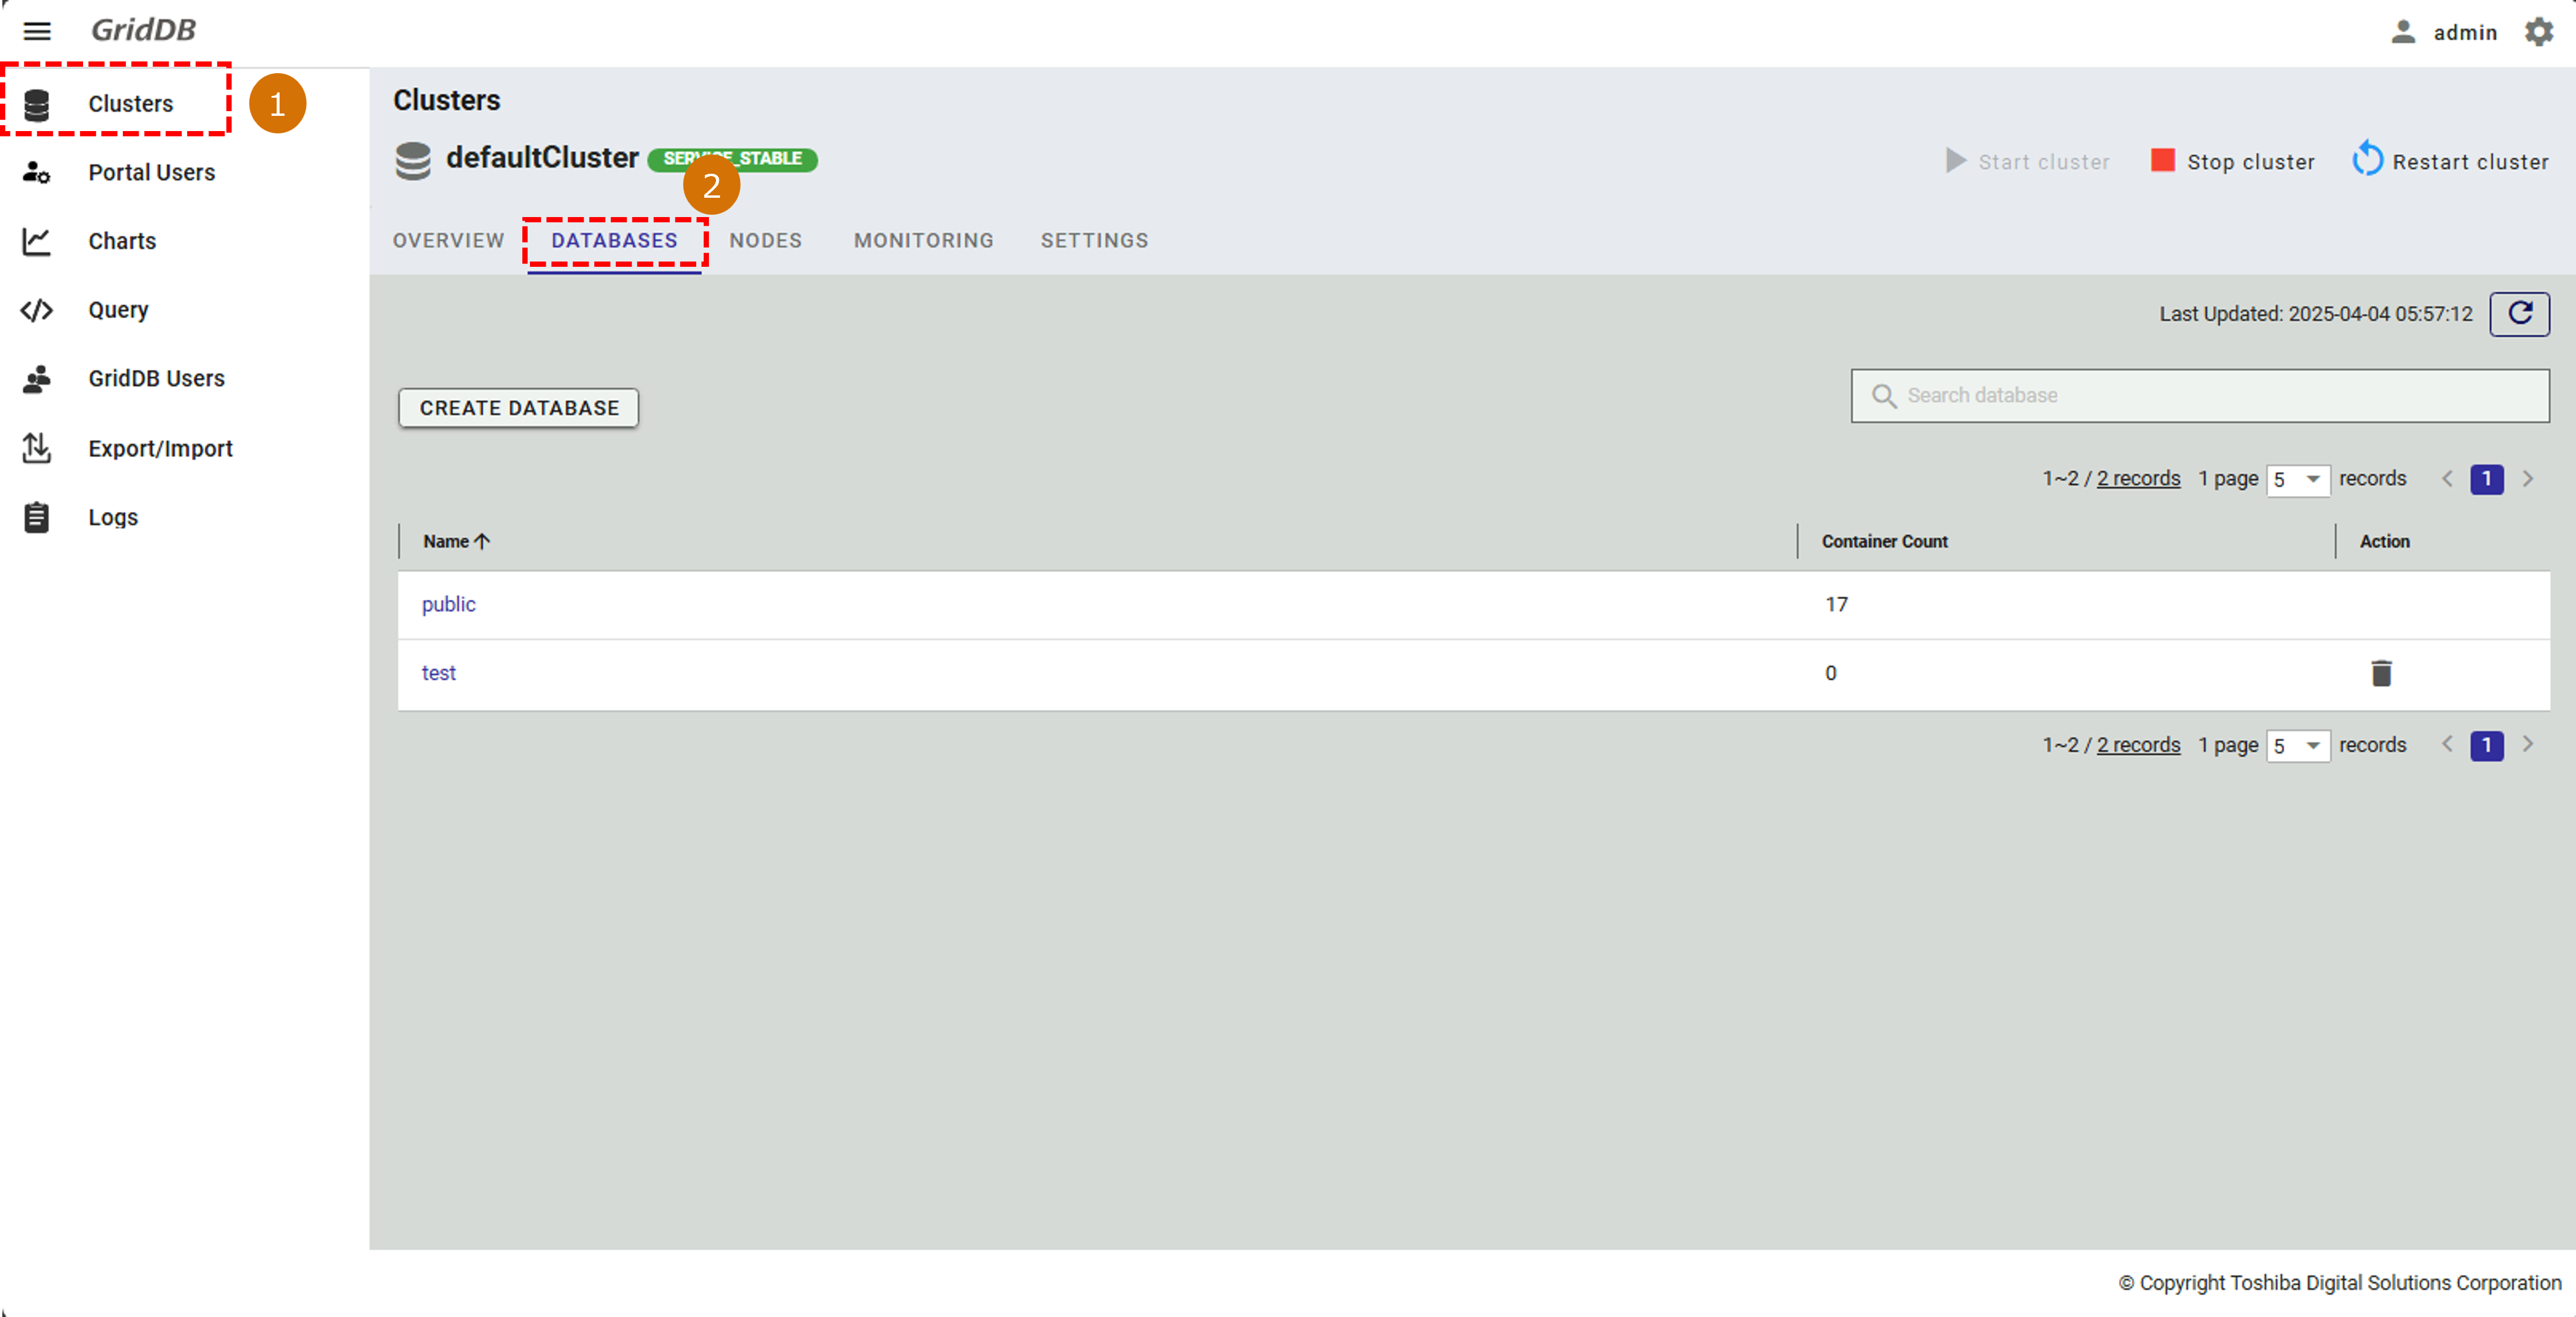The image size is (2576, 1317).
Task: Open Query page from the sidebar
Action: [117, 310]
